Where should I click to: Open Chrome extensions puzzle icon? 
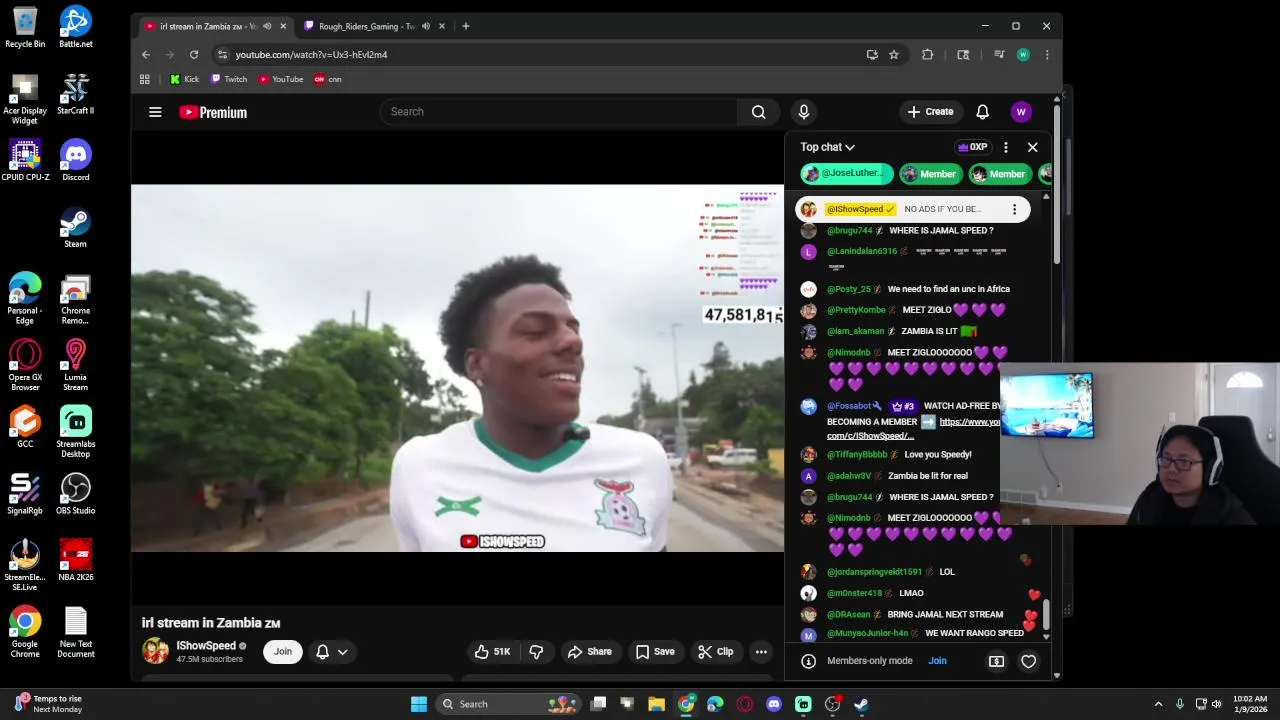tap(927, 55)
